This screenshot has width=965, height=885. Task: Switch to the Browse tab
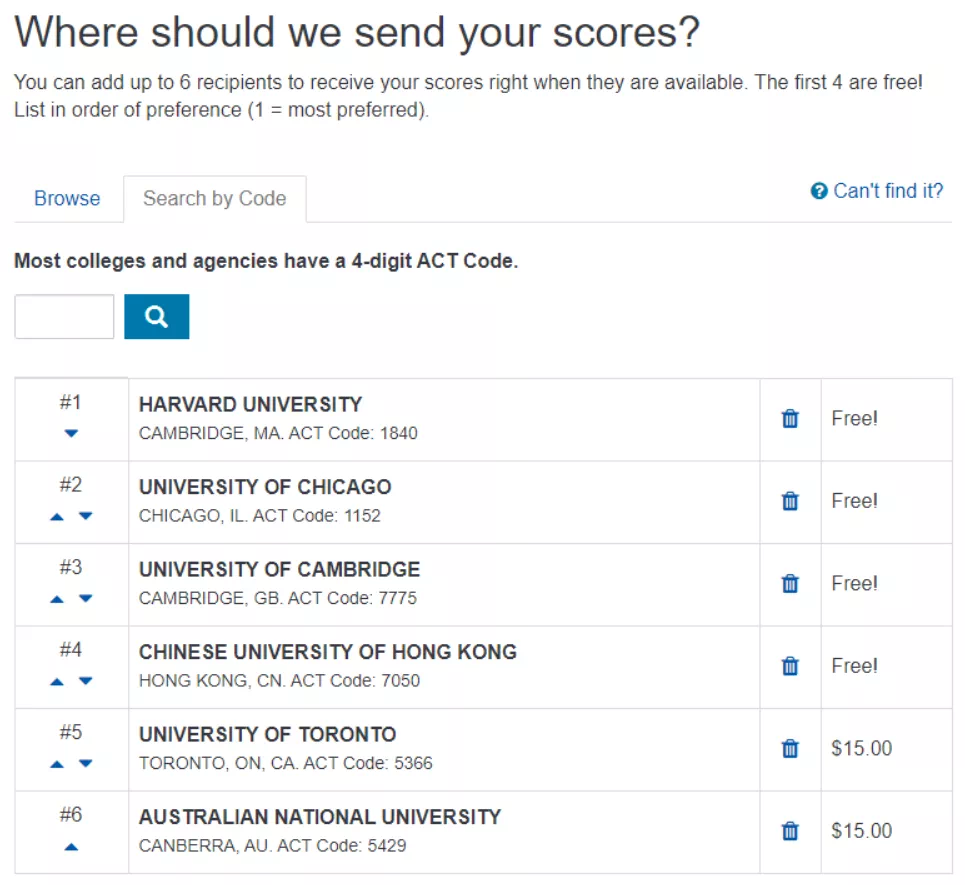coord(67,198)
